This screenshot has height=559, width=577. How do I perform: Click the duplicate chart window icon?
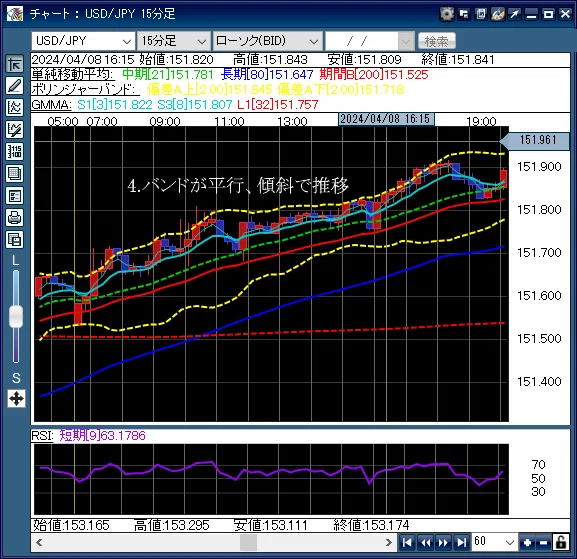click(15, 240)
